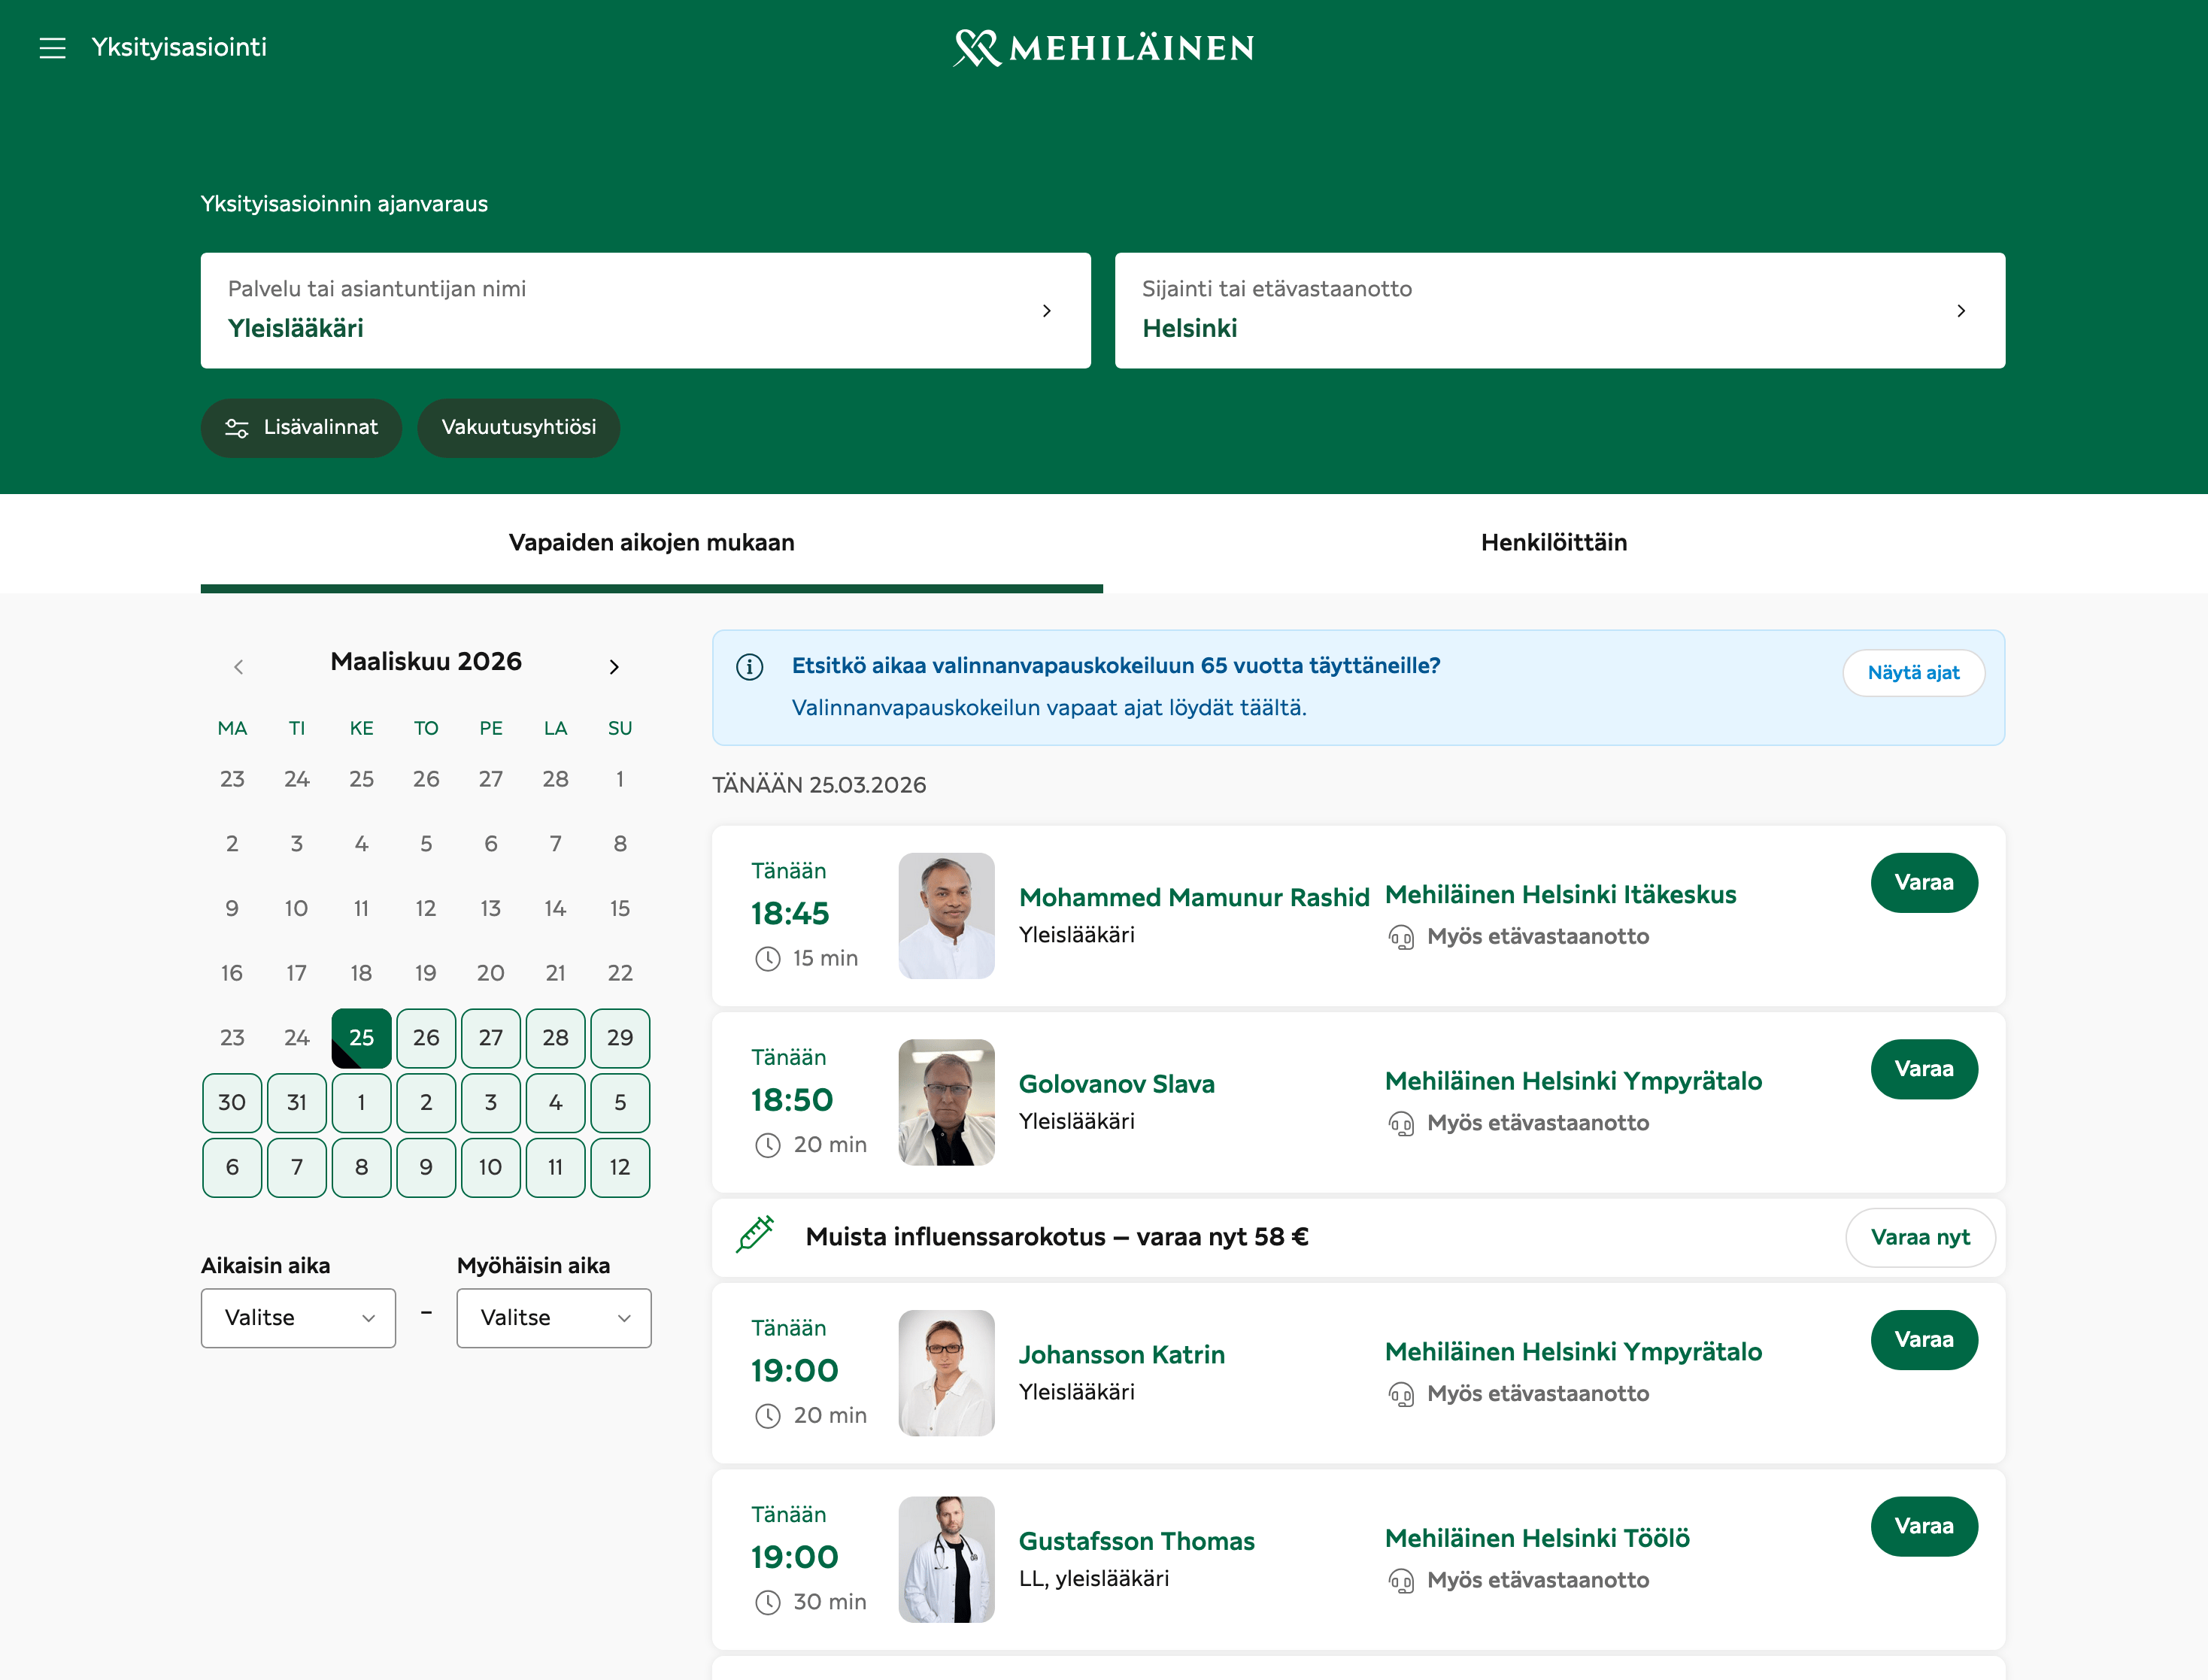Image resolution: width=2208 pixels, height=1680 pixels.
Task: Click the Mehiläinen logo
Action: click(1104, 47)
